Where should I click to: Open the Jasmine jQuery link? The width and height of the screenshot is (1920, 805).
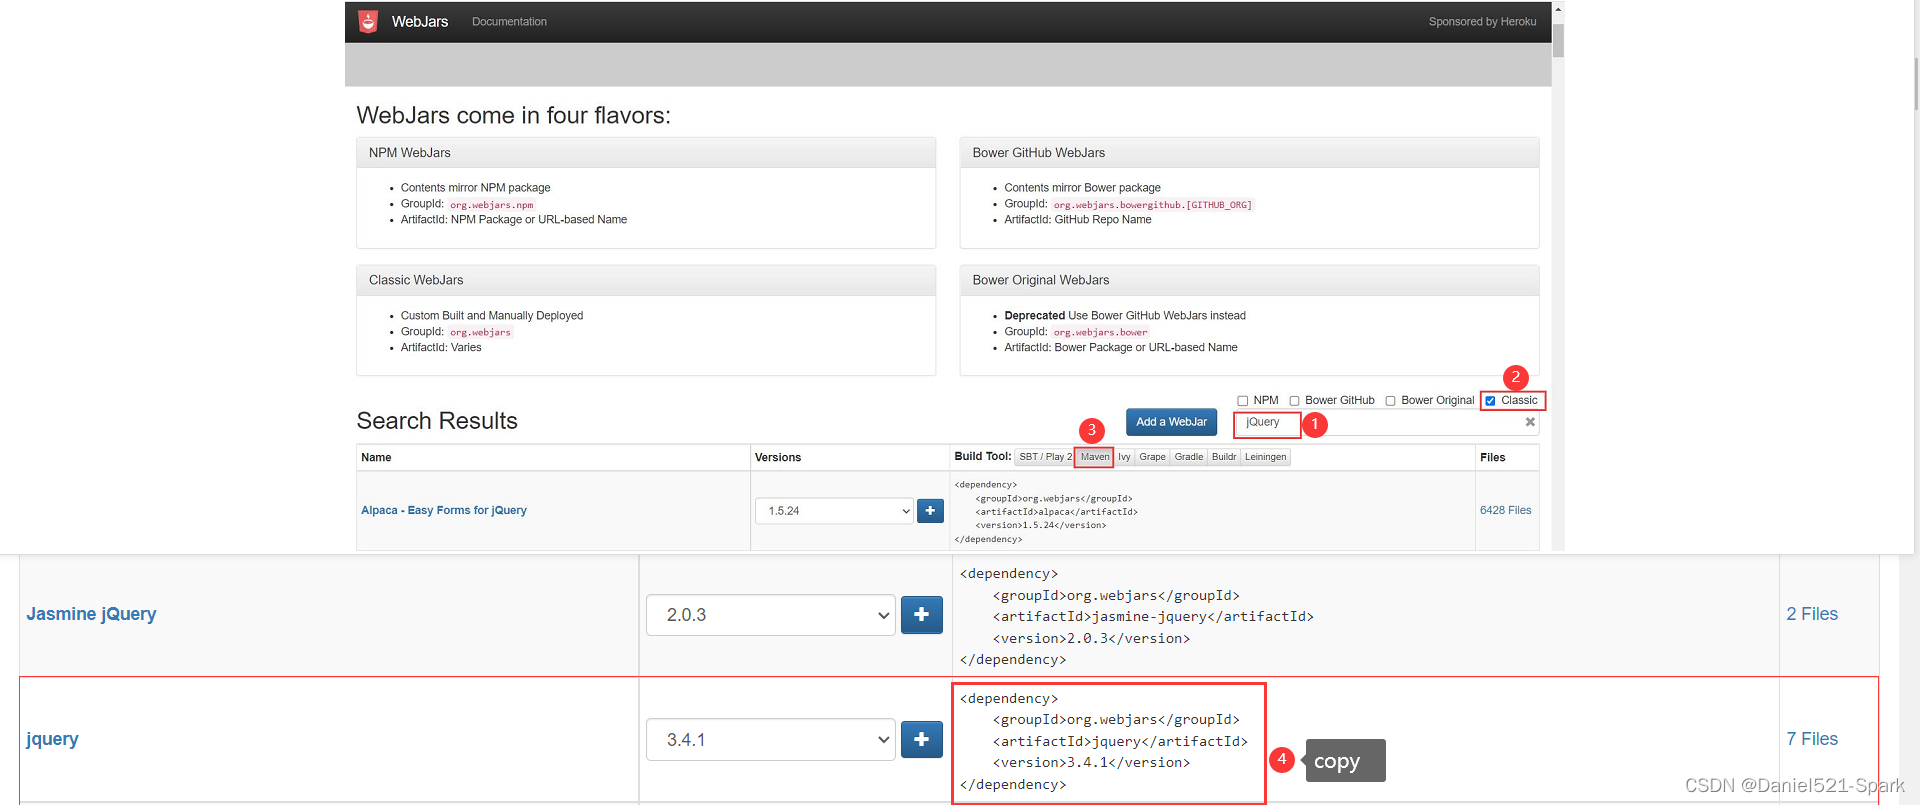(x=91, y=614)
